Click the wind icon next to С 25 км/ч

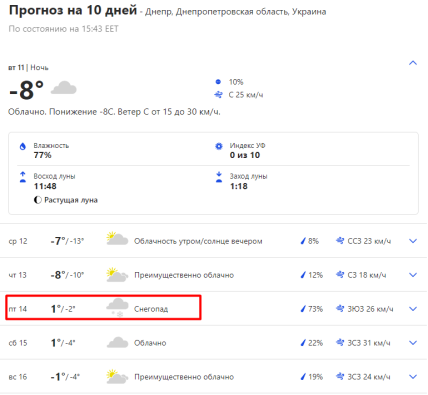pos(218,95)
